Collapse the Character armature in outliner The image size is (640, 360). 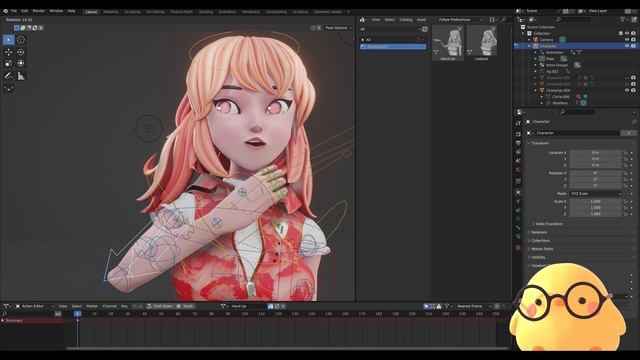[529, 46]
